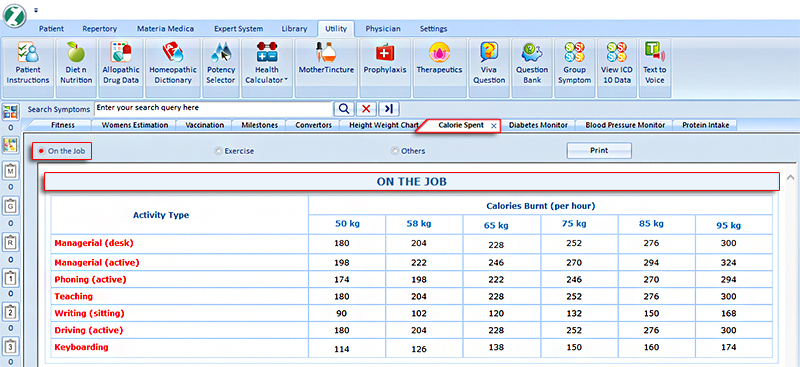Click the Teaching row label
The height and width of the screenshot is (367, 800).
pyautogui.click(x=73, y=296)
